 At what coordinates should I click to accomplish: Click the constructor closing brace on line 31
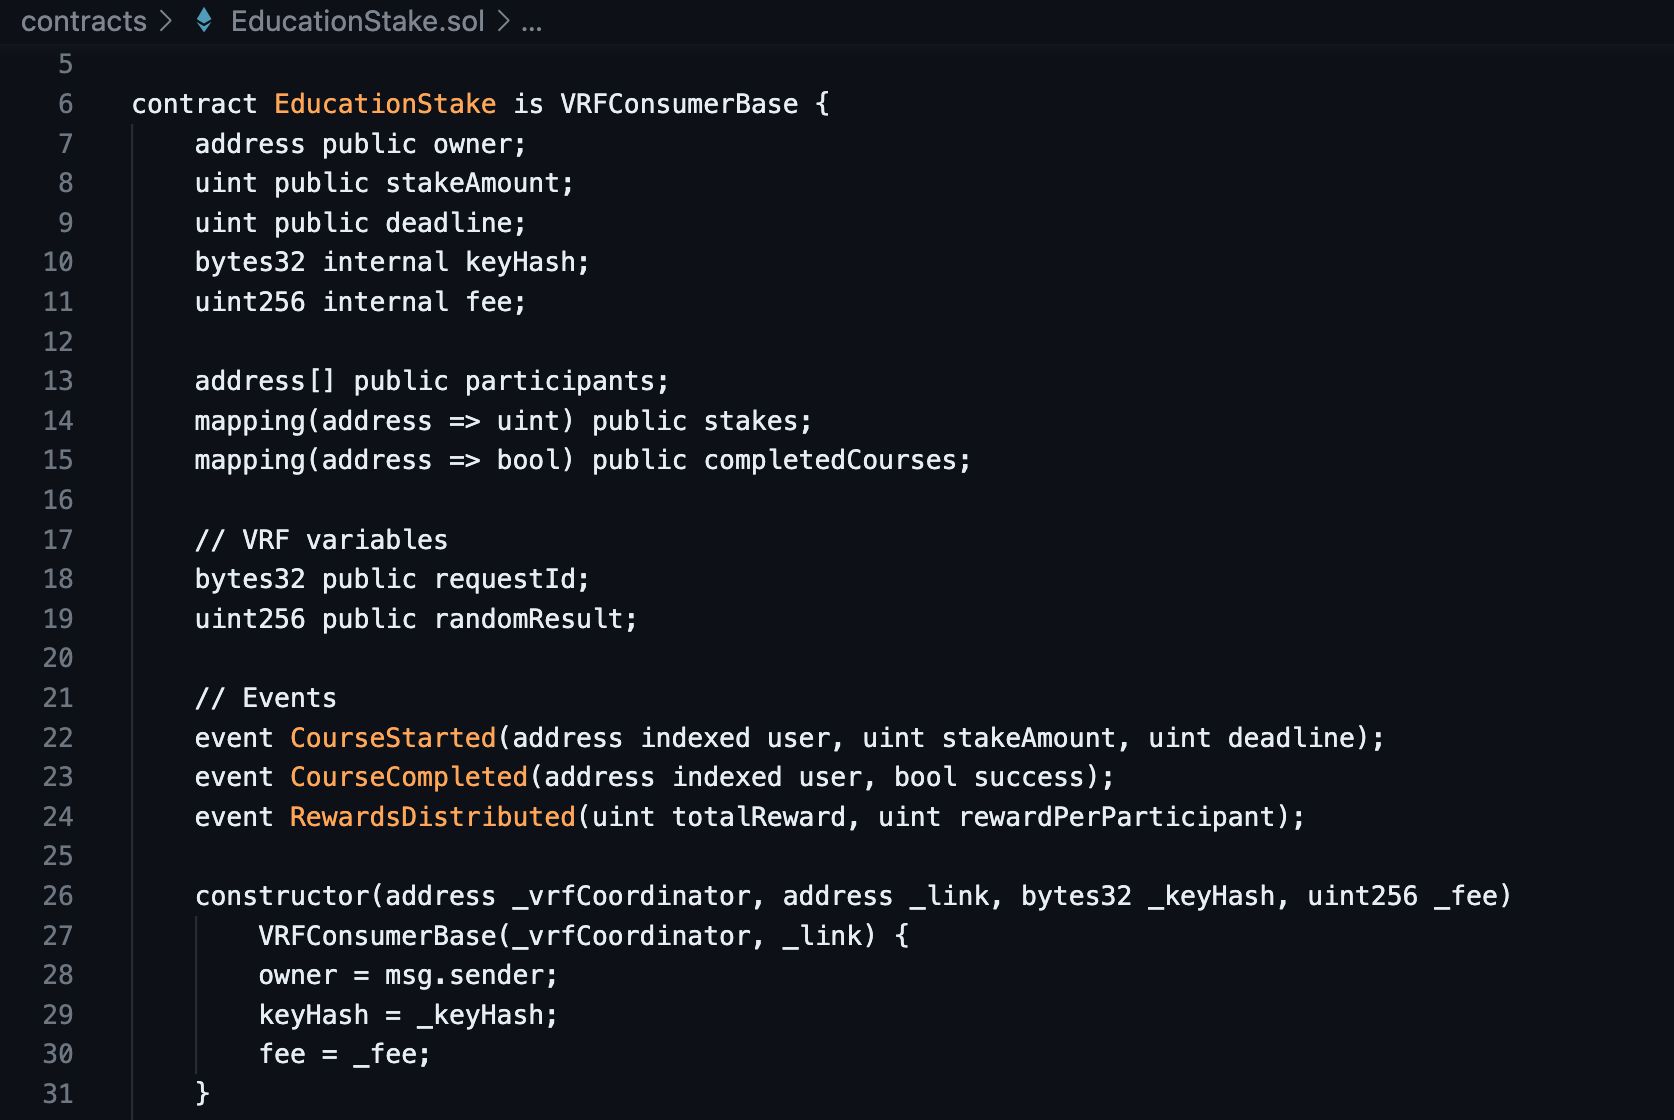pyautogui.click(x=202, y=1093)
